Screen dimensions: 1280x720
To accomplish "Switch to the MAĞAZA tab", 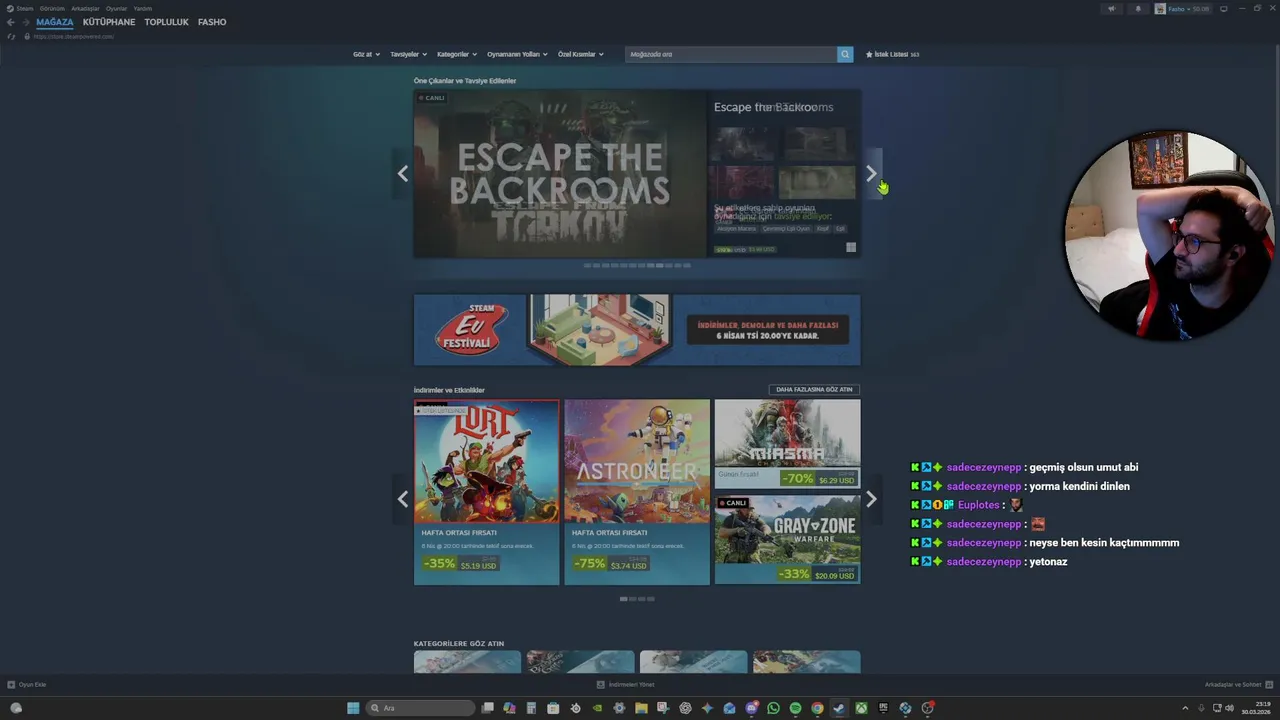I will (x=55, y=22).
